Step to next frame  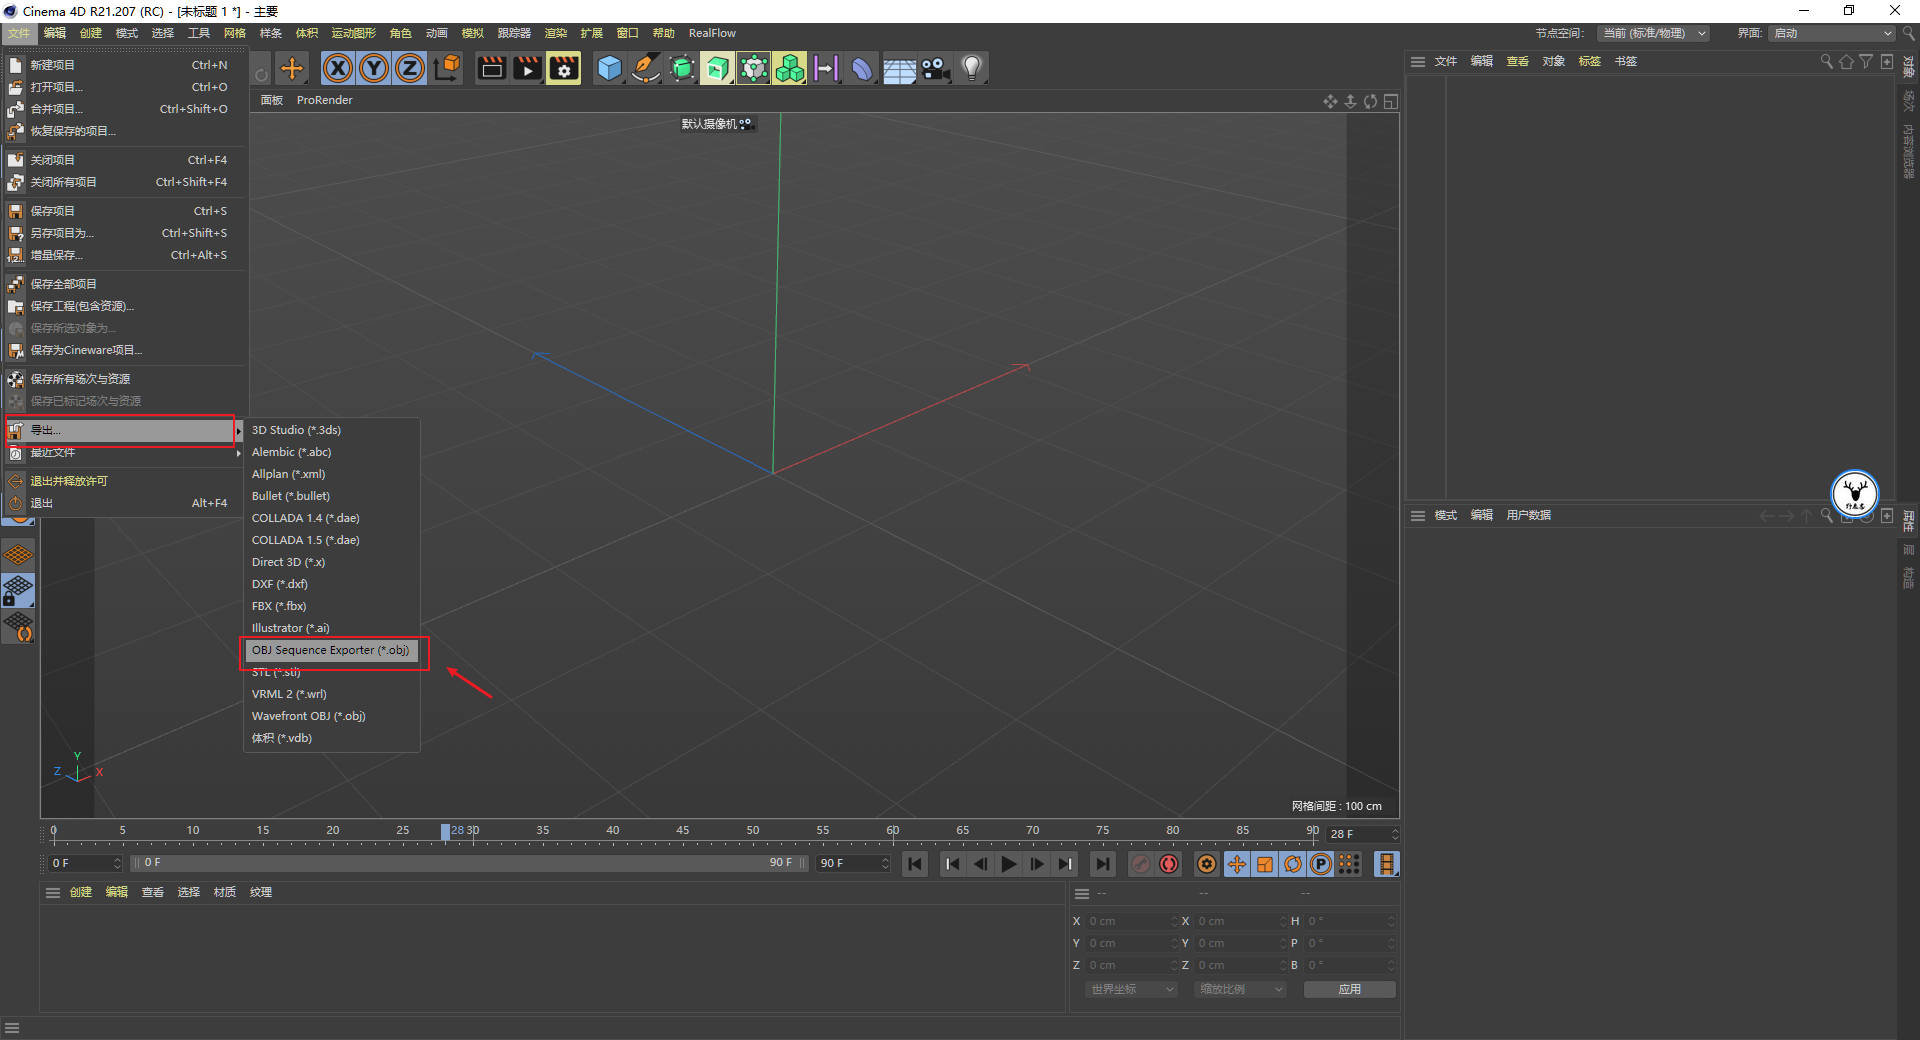click(1037, 864)
